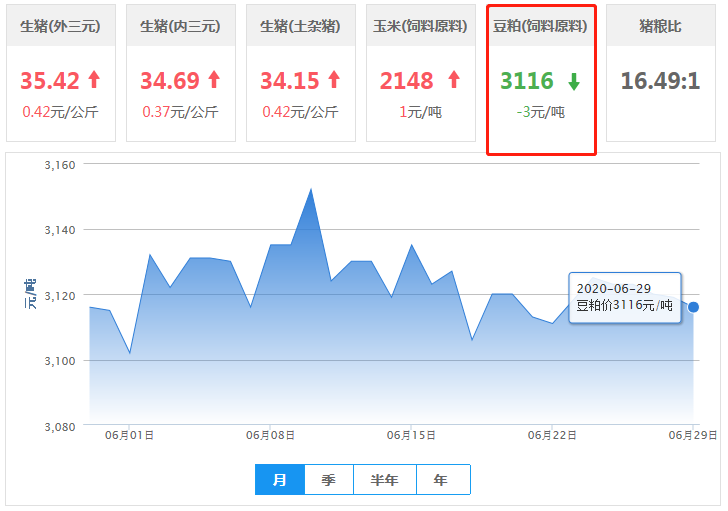Click the 35.42 price value
The height and width of the screenshot is (511, 728).
click(48, 80)
